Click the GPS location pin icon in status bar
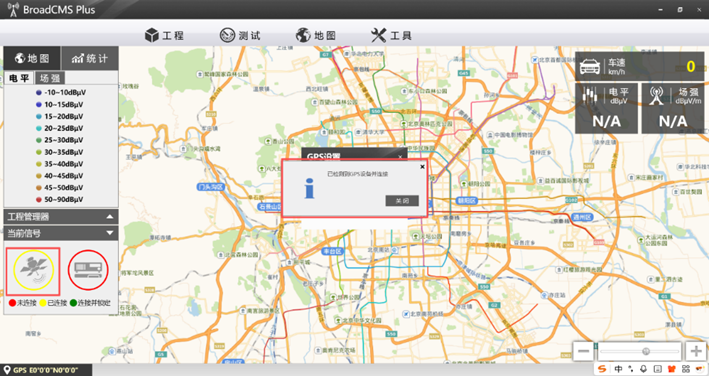This screenshot has height=376, width=709. tap(7, 370)
